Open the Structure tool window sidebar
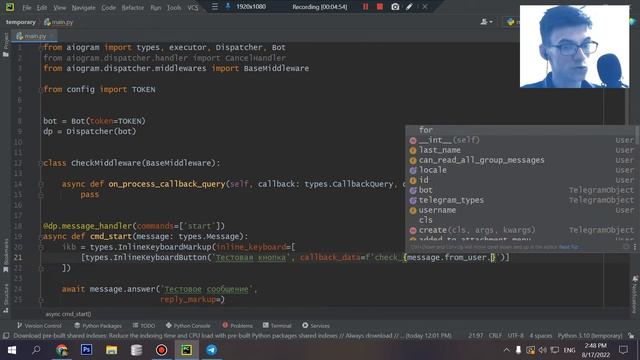Screen dimensions: 640x360 (x=6, y=298)
